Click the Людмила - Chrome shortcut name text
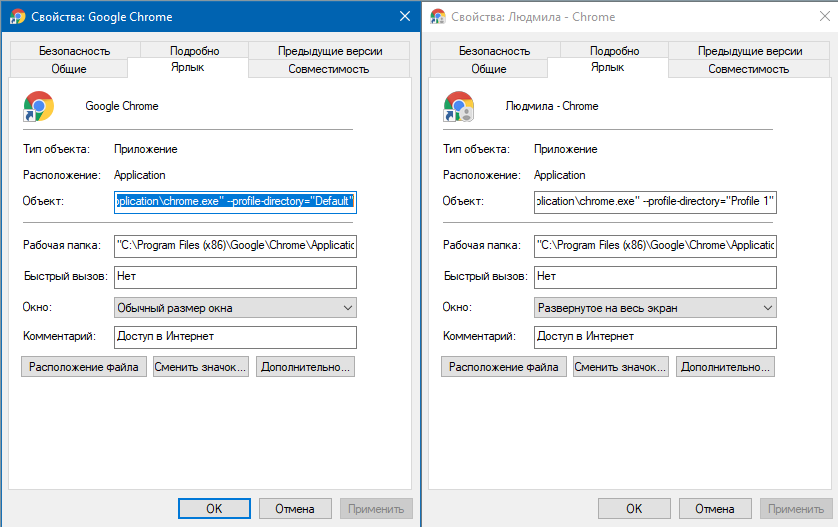 pyautogui.click(x=552, y=106)
